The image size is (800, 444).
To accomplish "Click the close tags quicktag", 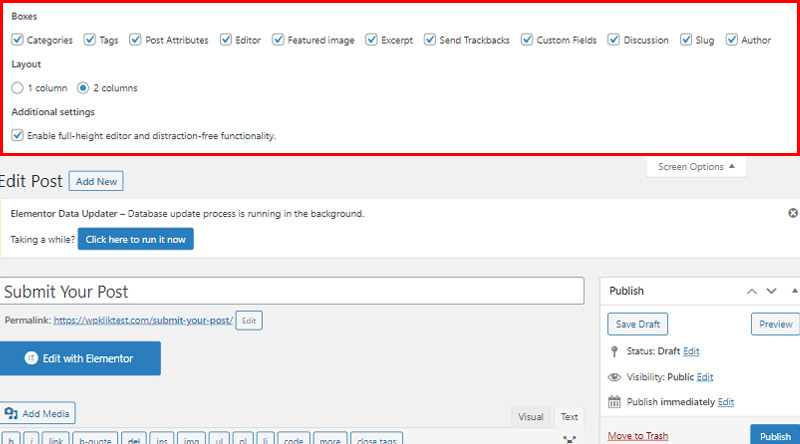I will tap(377, 439).
